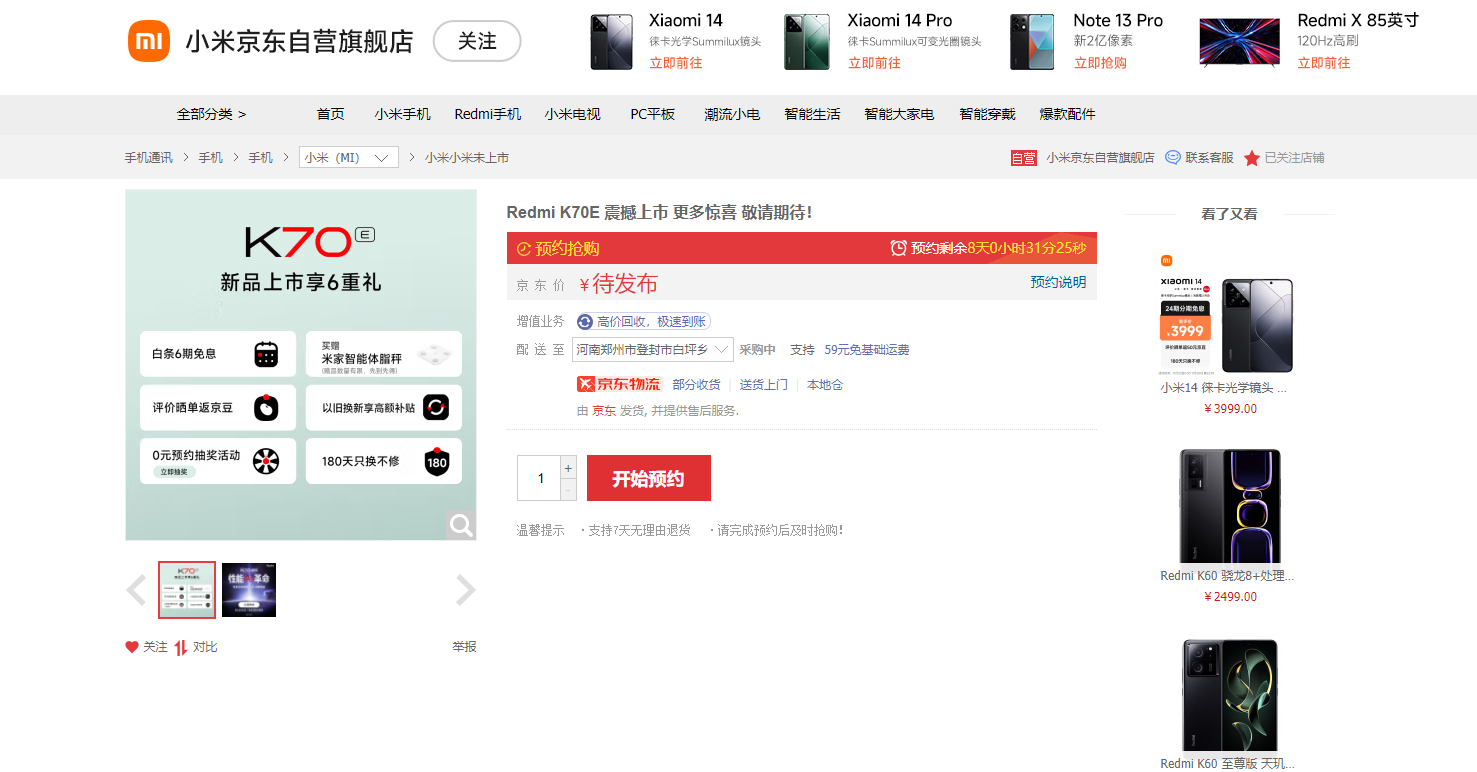Screen dimensions: 1477x772
Task: Click ¥2499.00 price under Redmi K60
Action: click(1230, 597)
